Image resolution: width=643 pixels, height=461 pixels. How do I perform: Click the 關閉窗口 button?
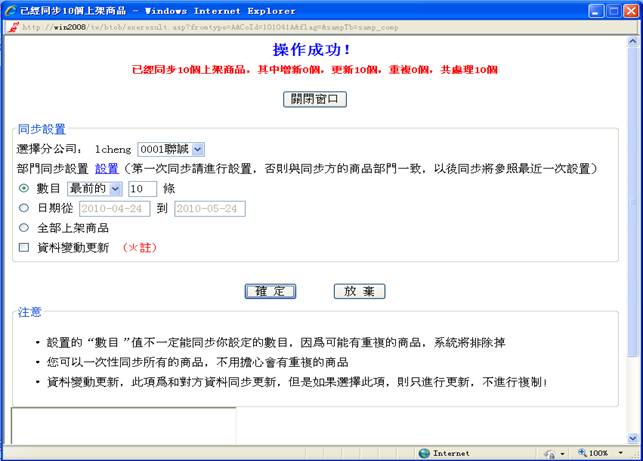[x=316, y=99]
